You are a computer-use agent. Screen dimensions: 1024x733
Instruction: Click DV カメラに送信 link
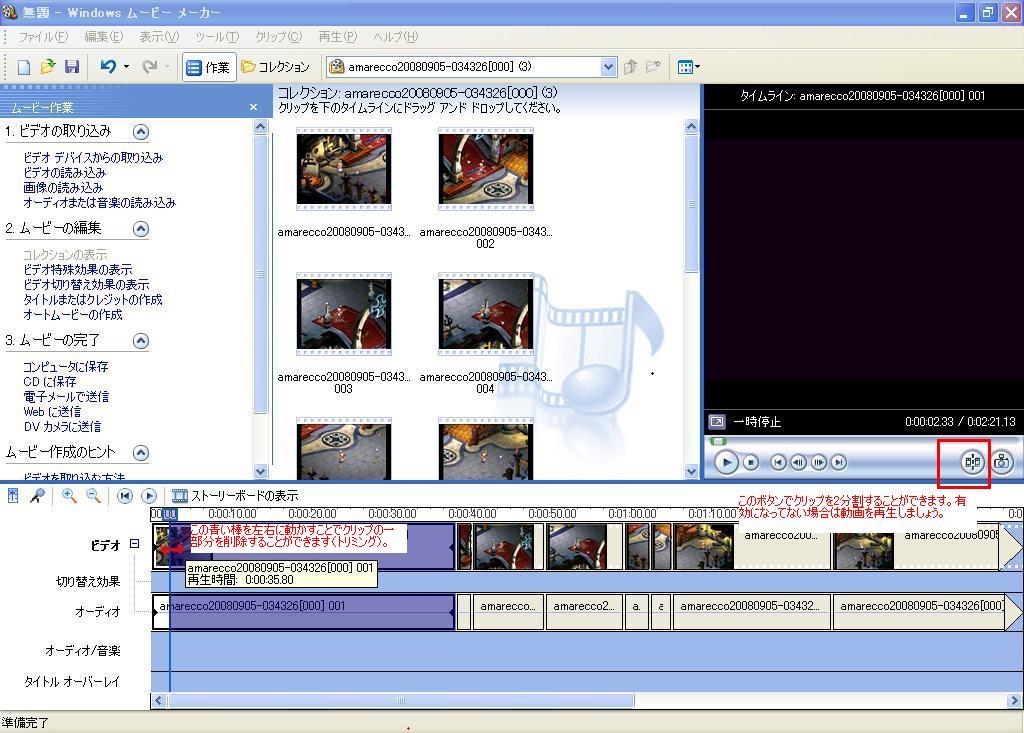coord(62,427)
